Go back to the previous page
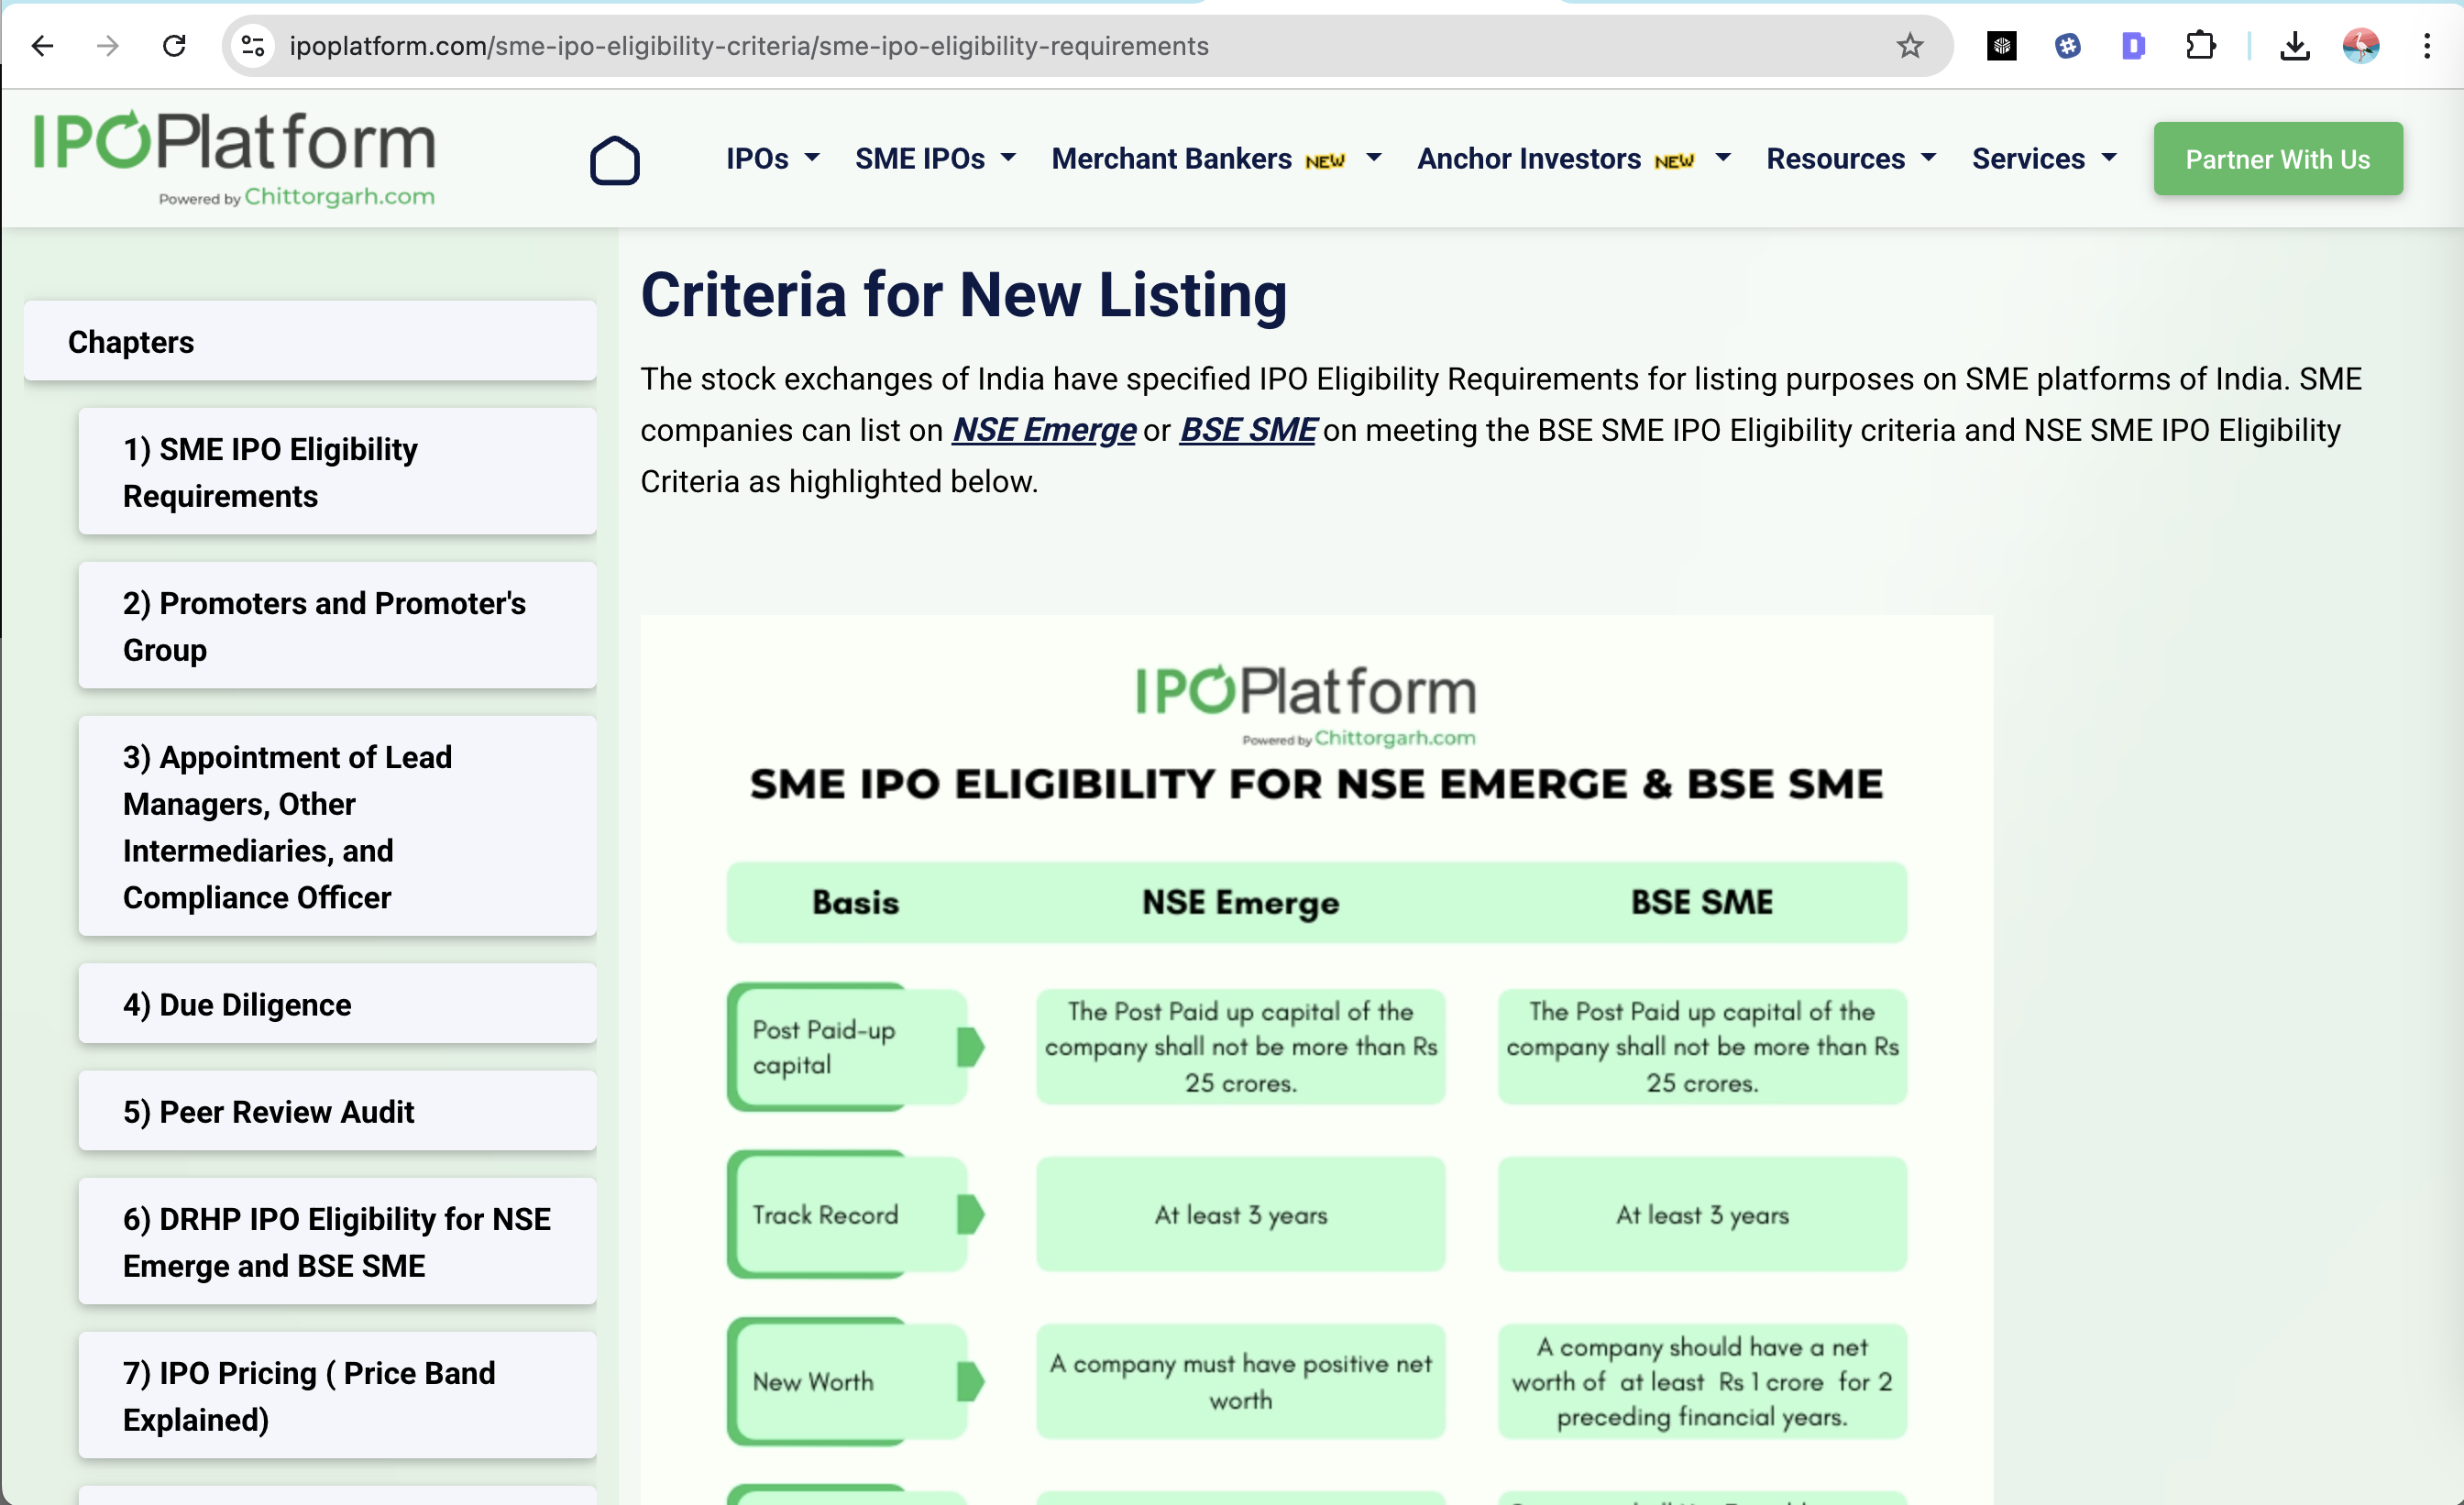 point(42,46)
